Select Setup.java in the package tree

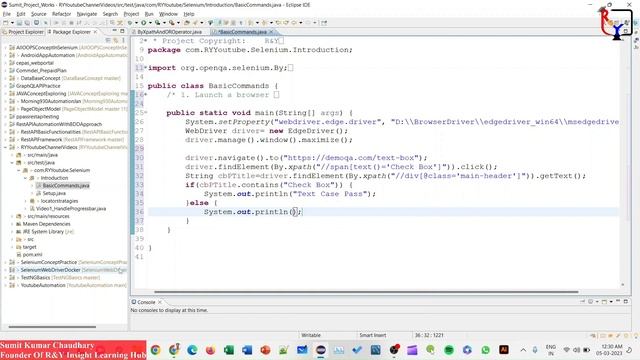(x=54, y=193)
